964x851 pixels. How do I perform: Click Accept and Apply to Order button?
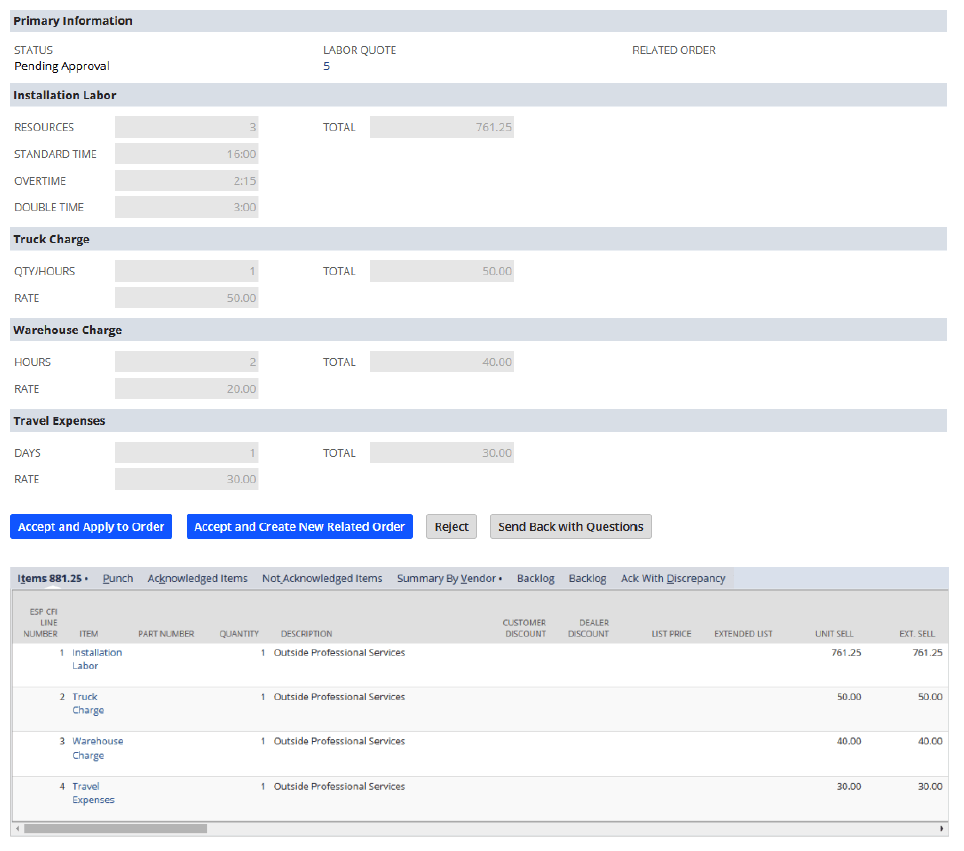[91, 526]
